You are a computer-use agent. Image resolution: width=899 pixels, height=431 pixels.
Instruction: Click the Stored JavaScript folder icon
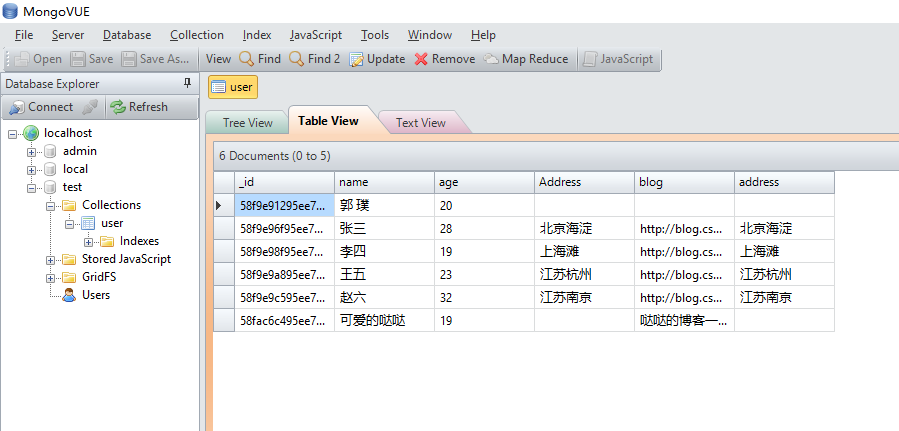(x=69, y=259)
